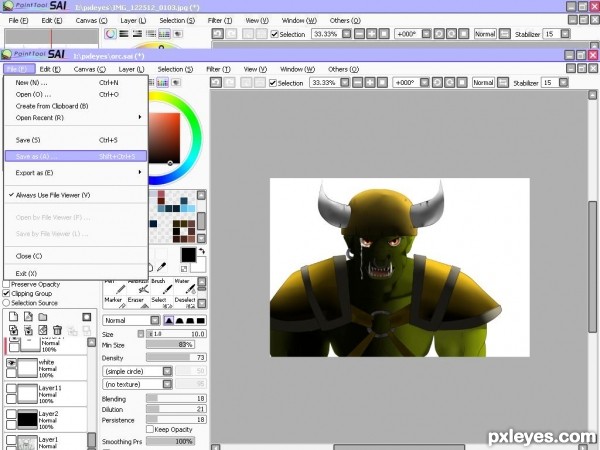Click Exit in the File menu

pyautogui.click(x=76, y=273)
